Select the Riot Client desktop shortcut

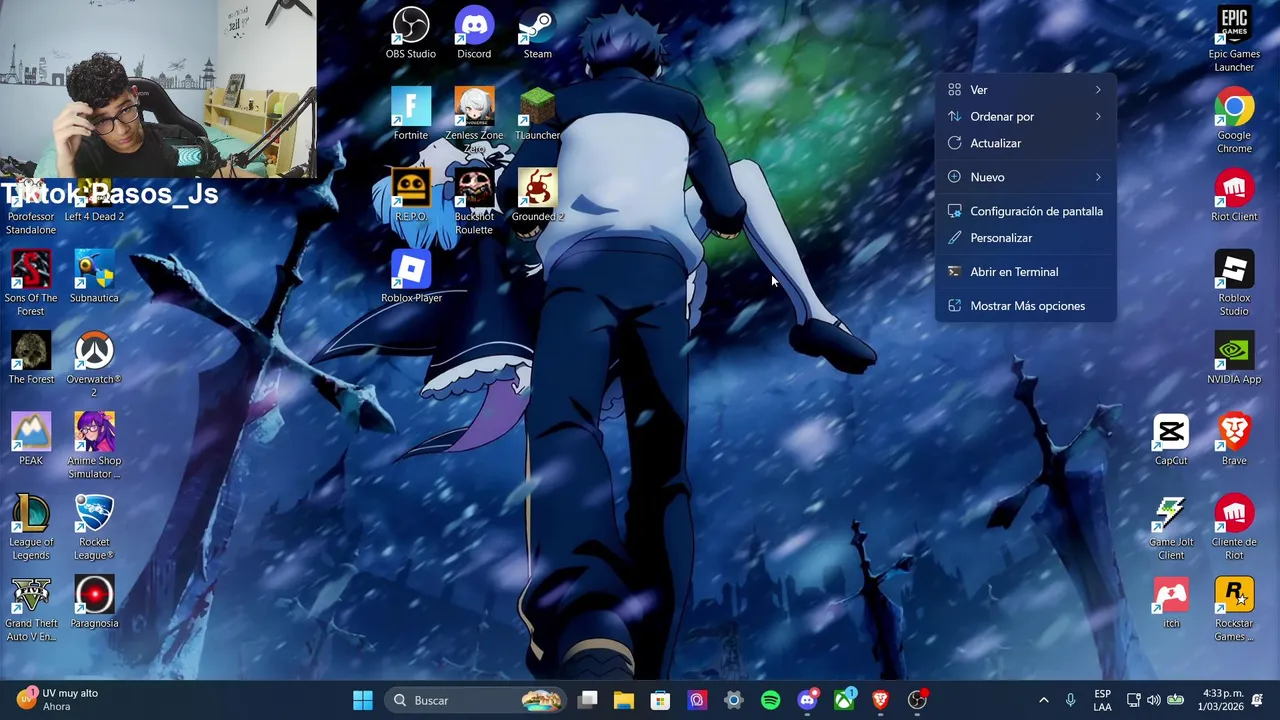click(x=1234, y=196)
